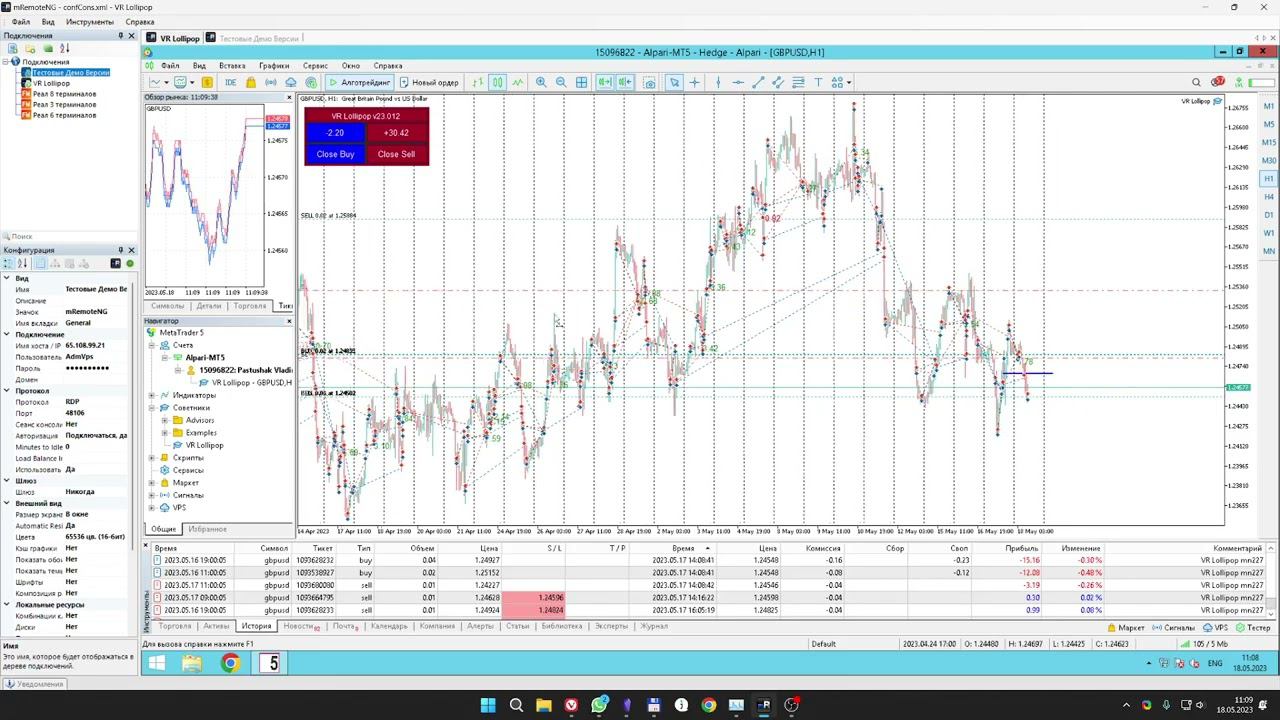Switch chart timeframe to D1
1280x720 pixels.
click(1269, 215)
